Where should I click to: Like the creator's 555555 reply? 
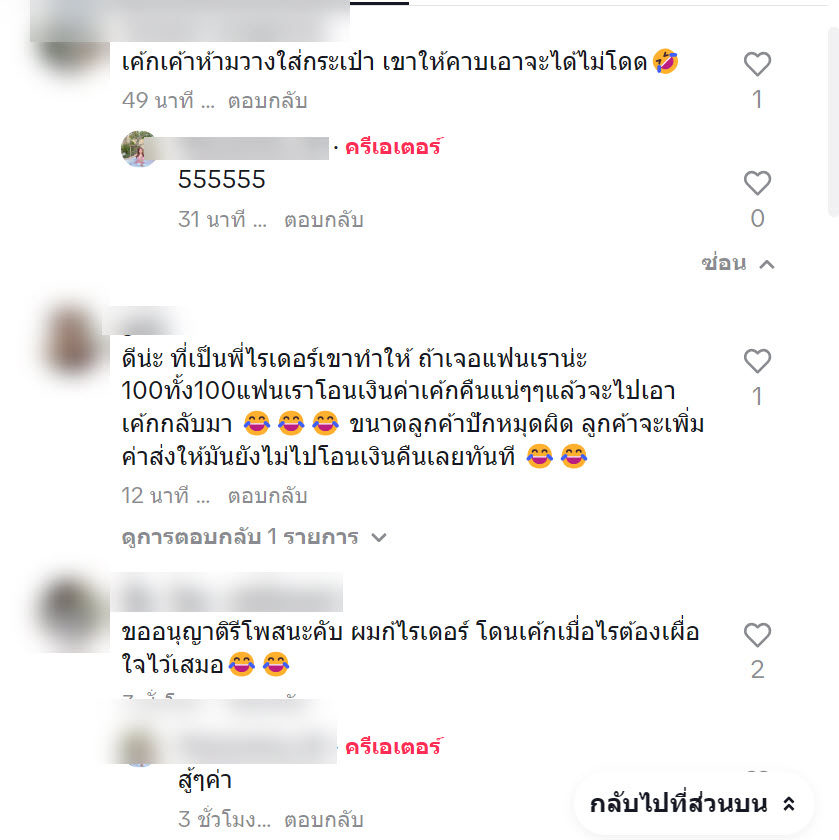[x=757, y=183]
